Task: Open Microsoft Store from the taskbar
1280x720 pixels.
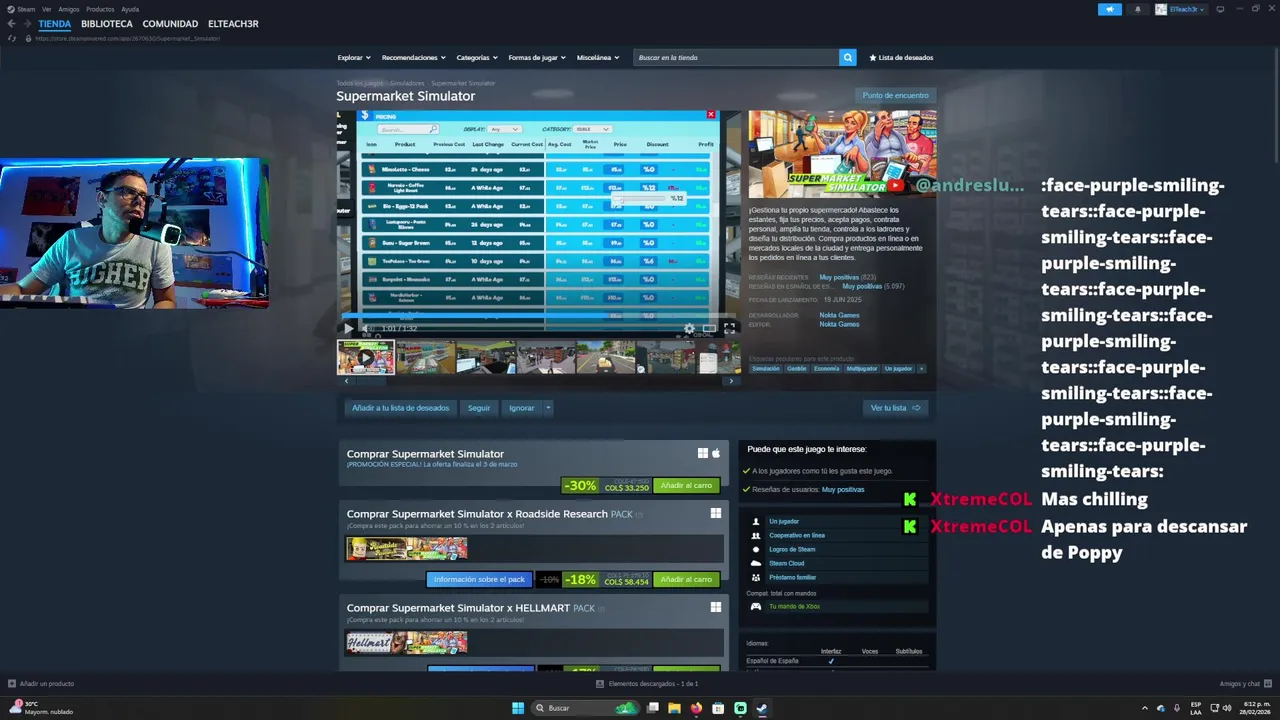Action: [x=718, y=708]
